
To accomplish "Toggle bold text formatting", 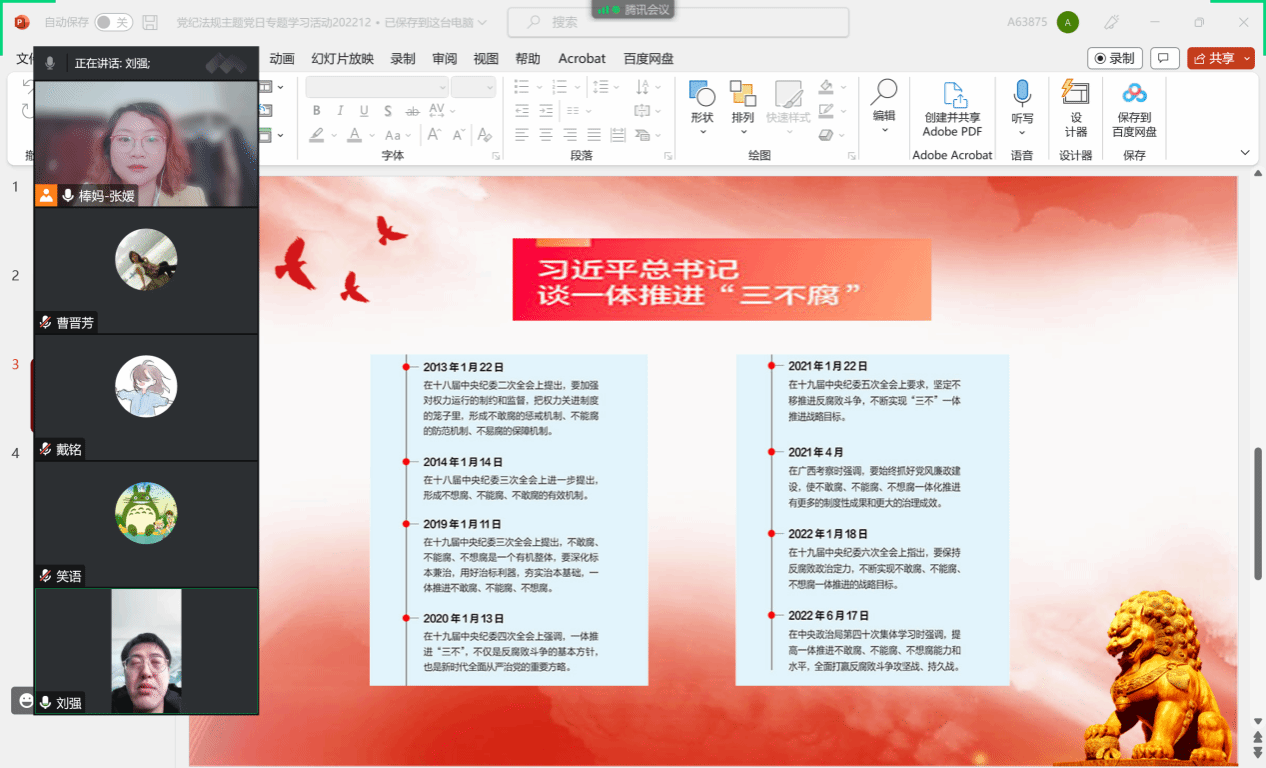I will pyautogui.click(x=317, y=111).
